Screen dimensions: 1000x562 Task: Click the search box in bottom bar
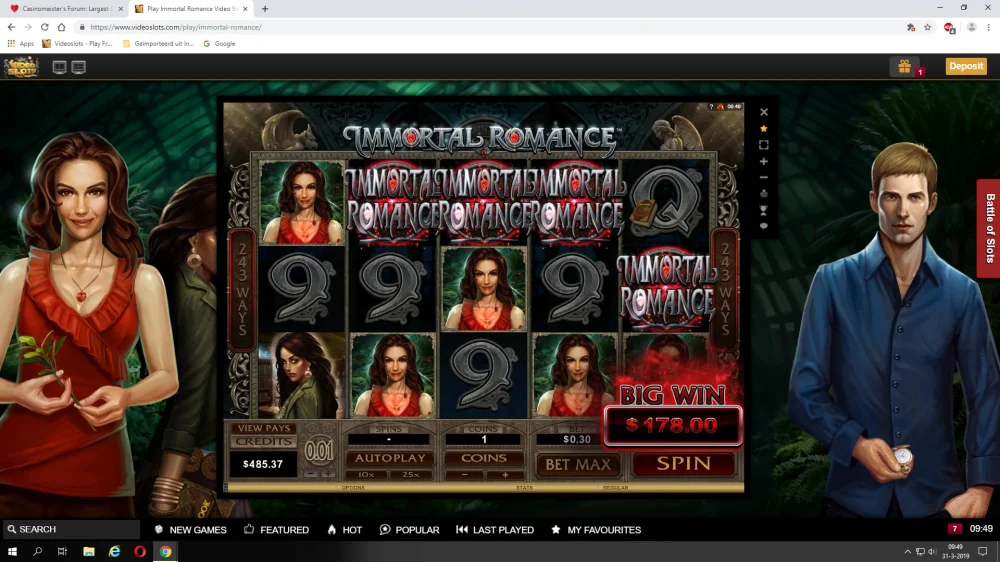(x=70, y=529)
